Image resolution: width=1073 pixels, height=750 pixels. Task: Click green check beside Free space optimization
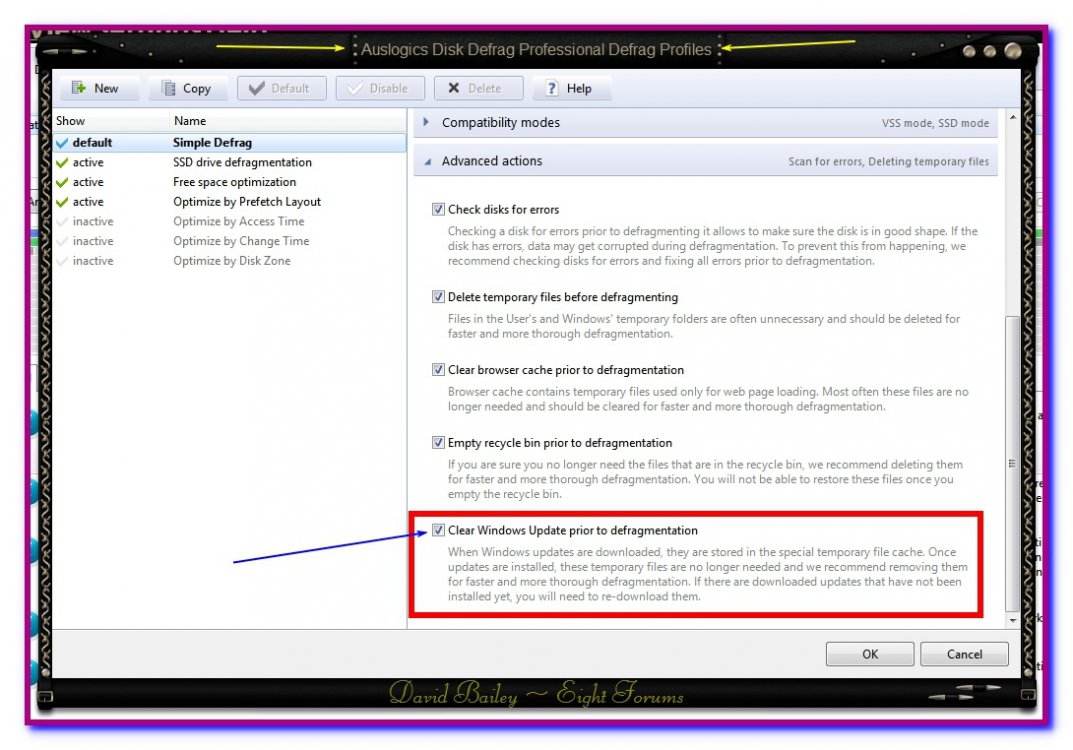[62, 182]
